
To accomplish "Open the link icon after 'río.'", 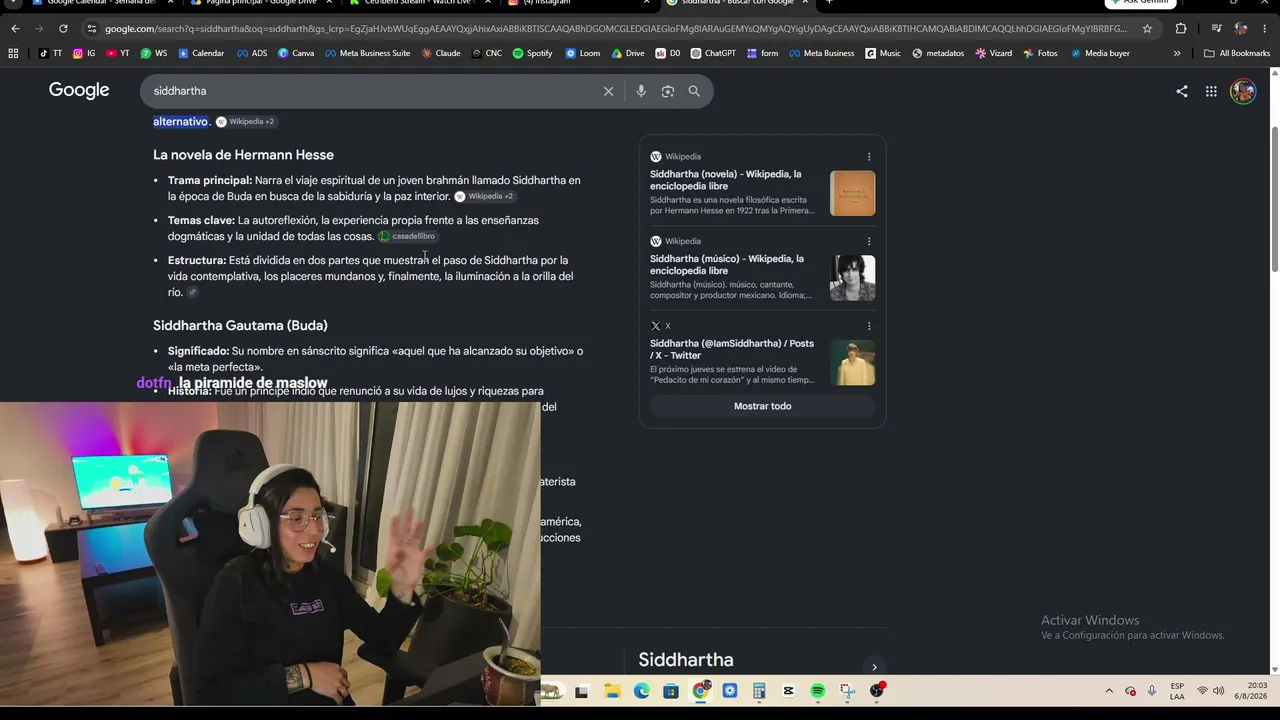I will coord(193,292).
